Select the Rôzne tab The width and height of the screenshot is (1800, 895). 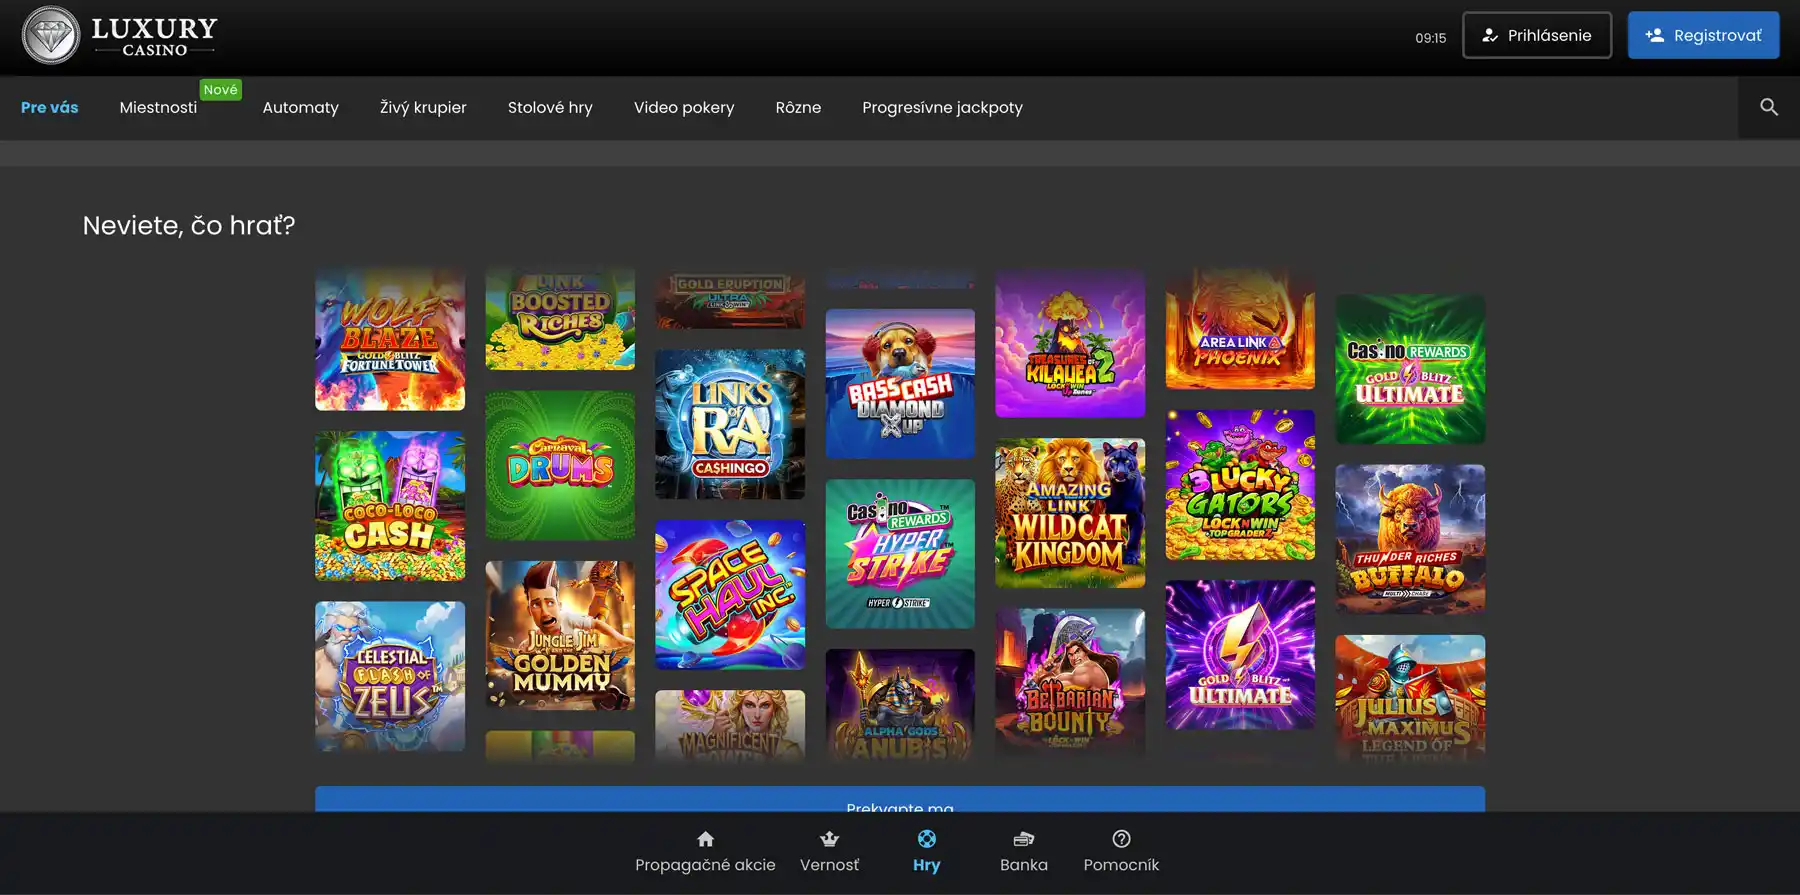pos(798,107)
